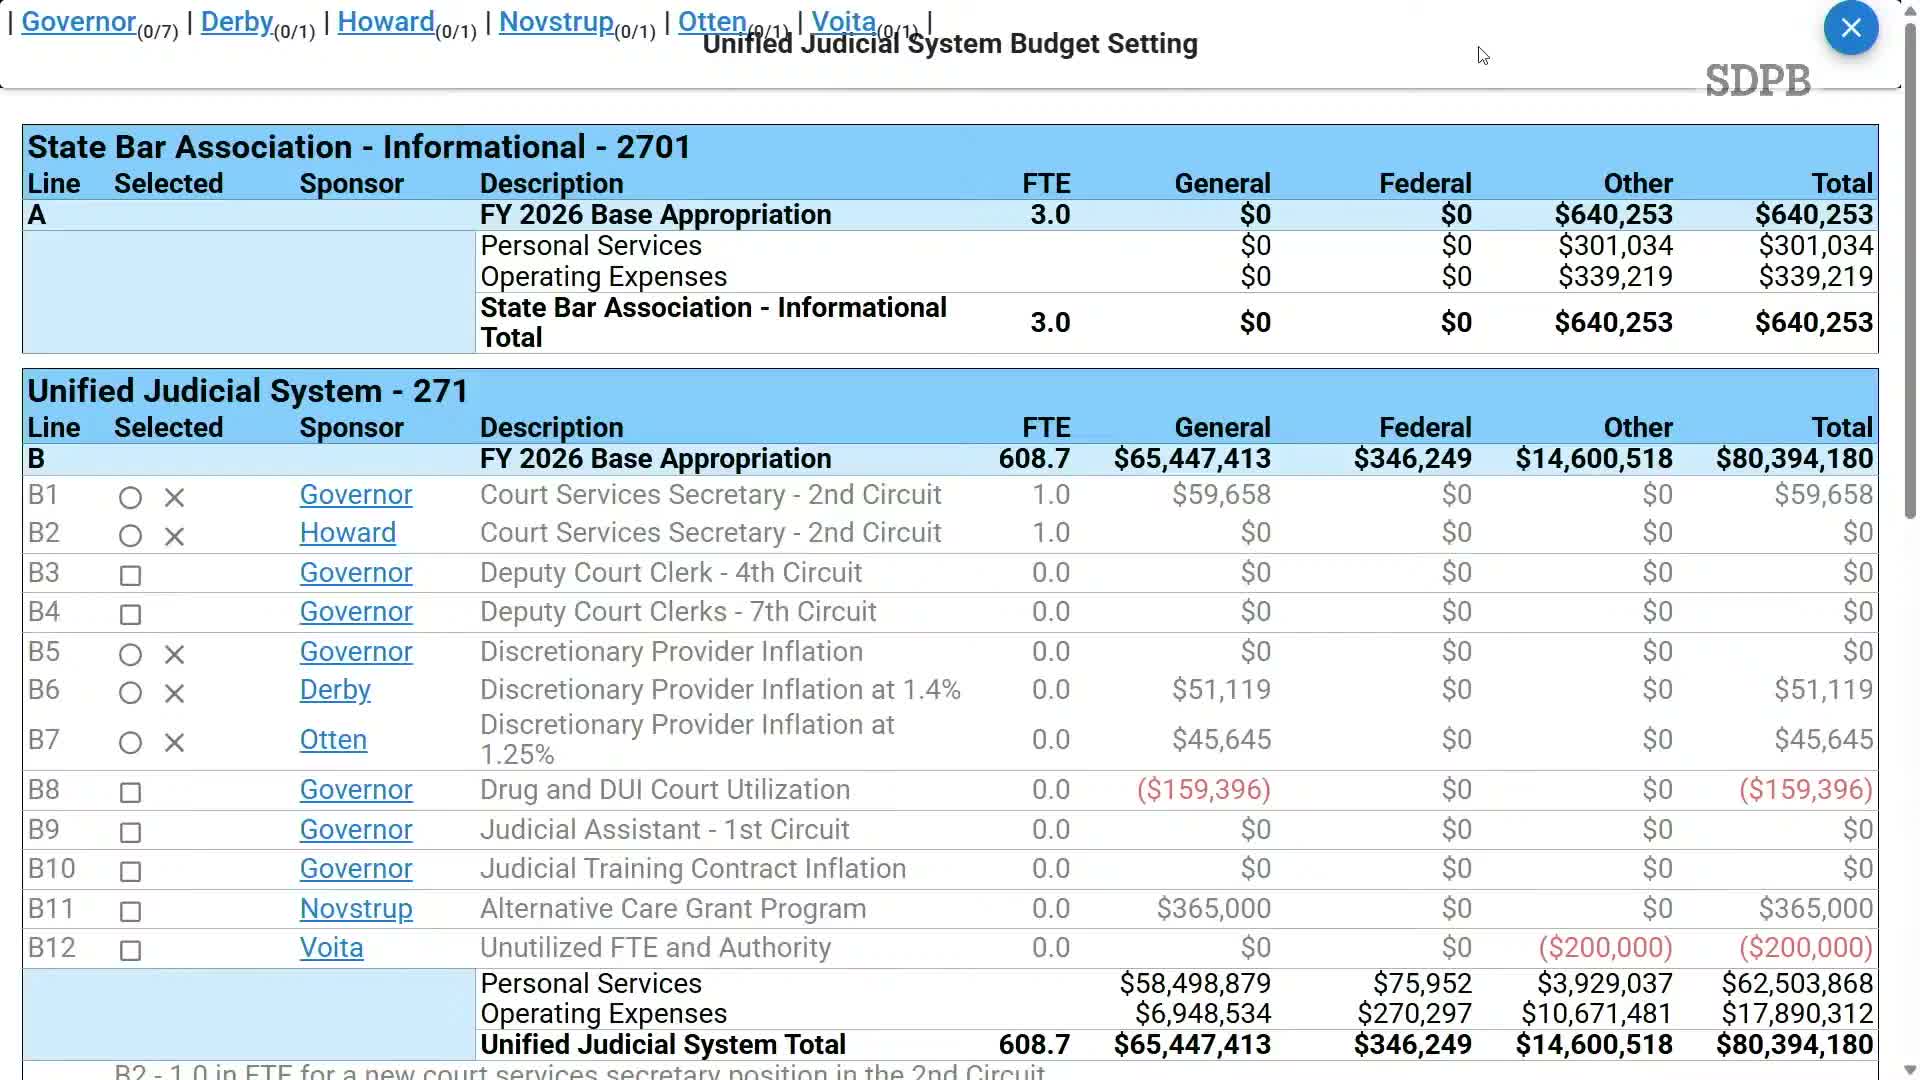Open Novstrup tab in top navigation
Image resolution: width=1920 pixels, height=1080 pixels.
[x=556, y=21]
